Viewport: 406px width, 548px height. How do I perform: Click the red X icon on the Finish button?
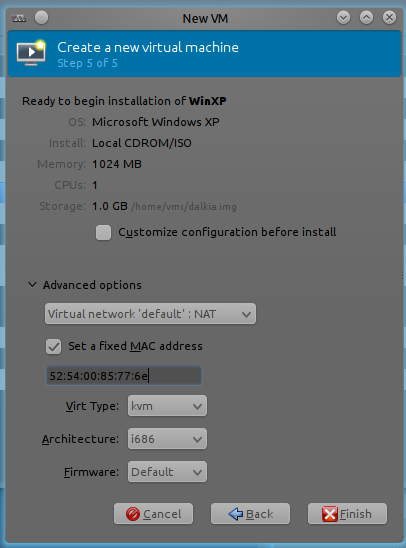pyautogui.click(x=330, y=514)
